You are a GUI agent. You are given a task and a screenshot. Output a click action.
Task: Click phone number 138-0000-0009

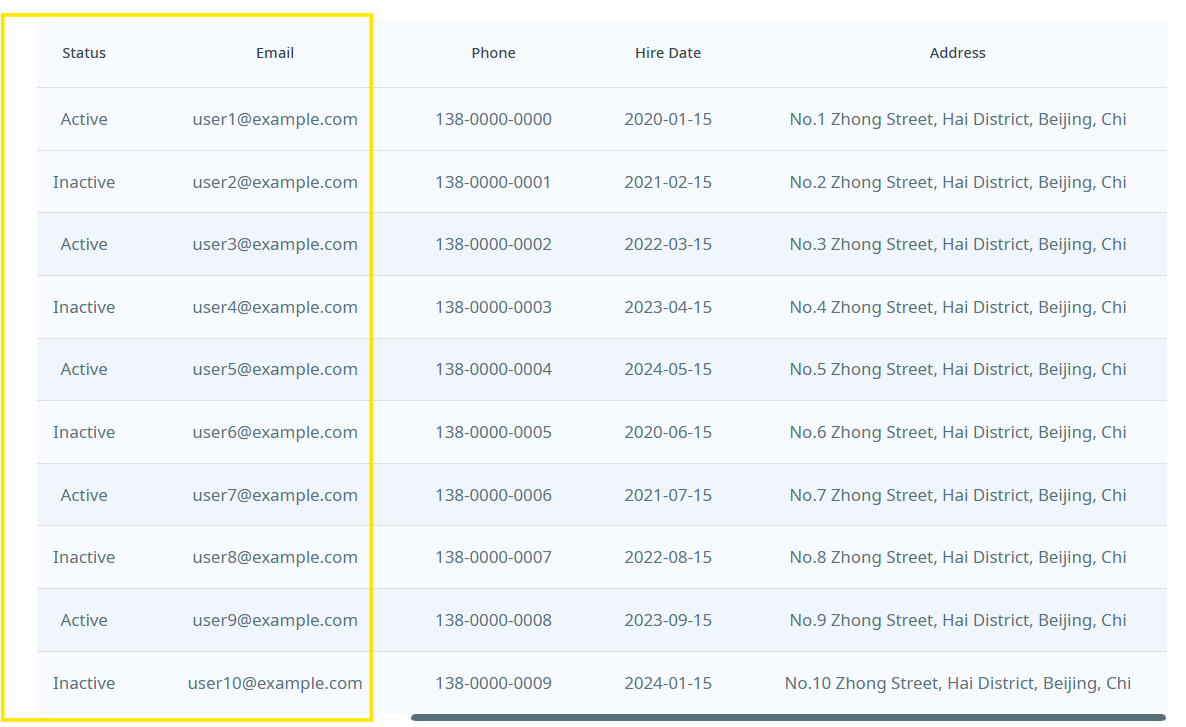coord(493,683)
